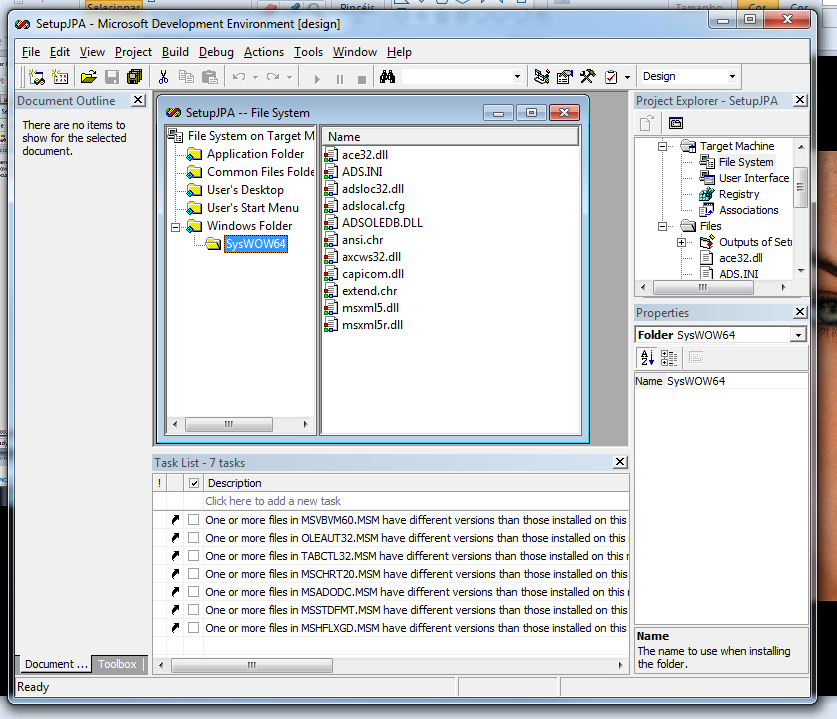Viewport: 837px width, 719px height.
Task: Collapse the Windows Folder tree node
Action: pyautogui.click(x=176, y=226)
